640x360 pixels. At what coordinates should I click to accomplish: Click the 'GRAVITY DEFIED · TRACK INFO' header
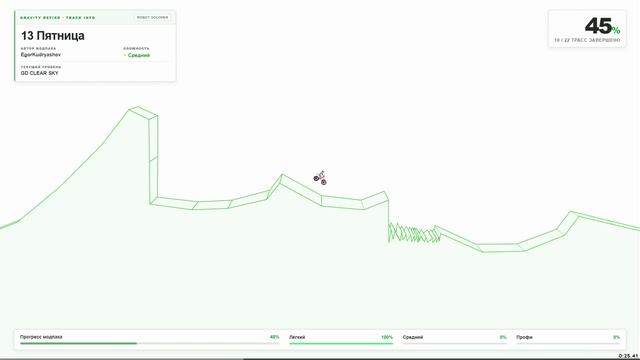[58, 18]
